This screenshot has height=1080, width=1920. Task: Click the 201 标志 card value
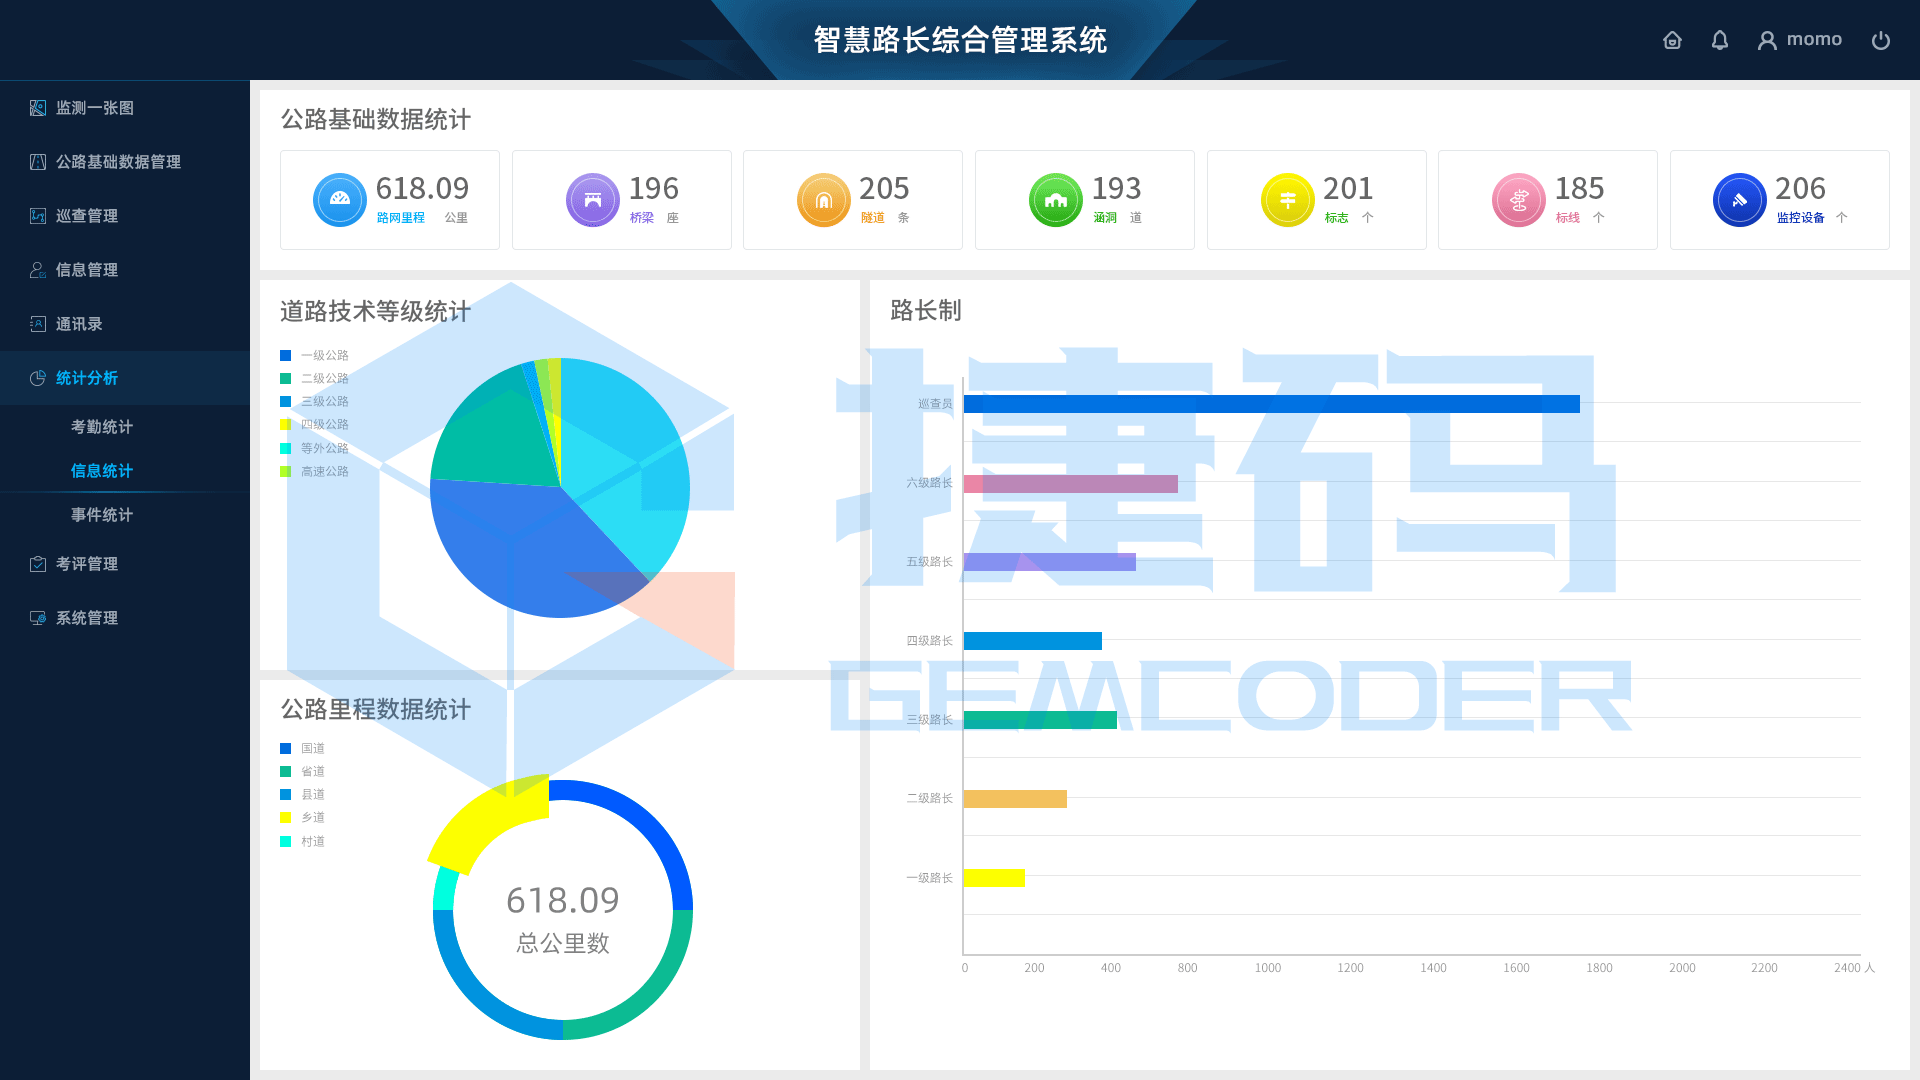point(1348,188)
